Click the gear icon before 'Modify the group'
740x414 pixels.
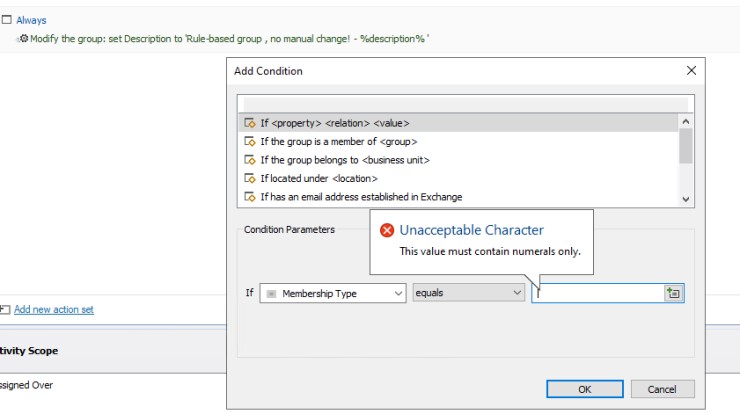point(24,38)
